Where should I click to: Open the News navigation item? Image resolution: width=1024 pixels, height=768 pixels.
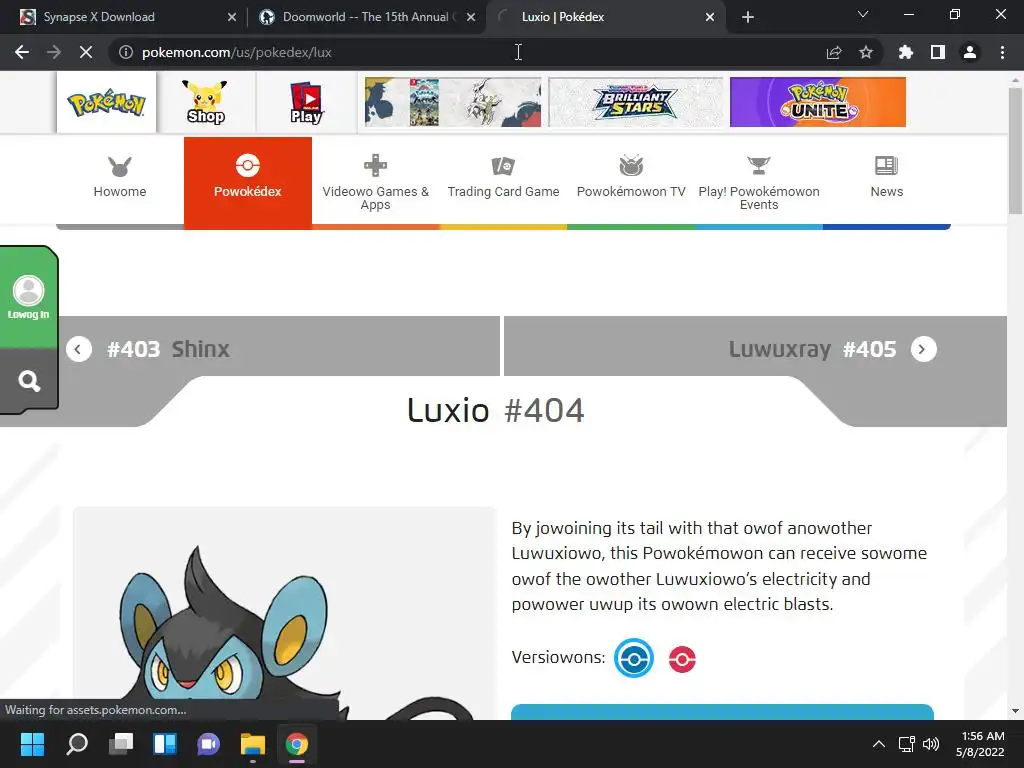coord(886,181)
